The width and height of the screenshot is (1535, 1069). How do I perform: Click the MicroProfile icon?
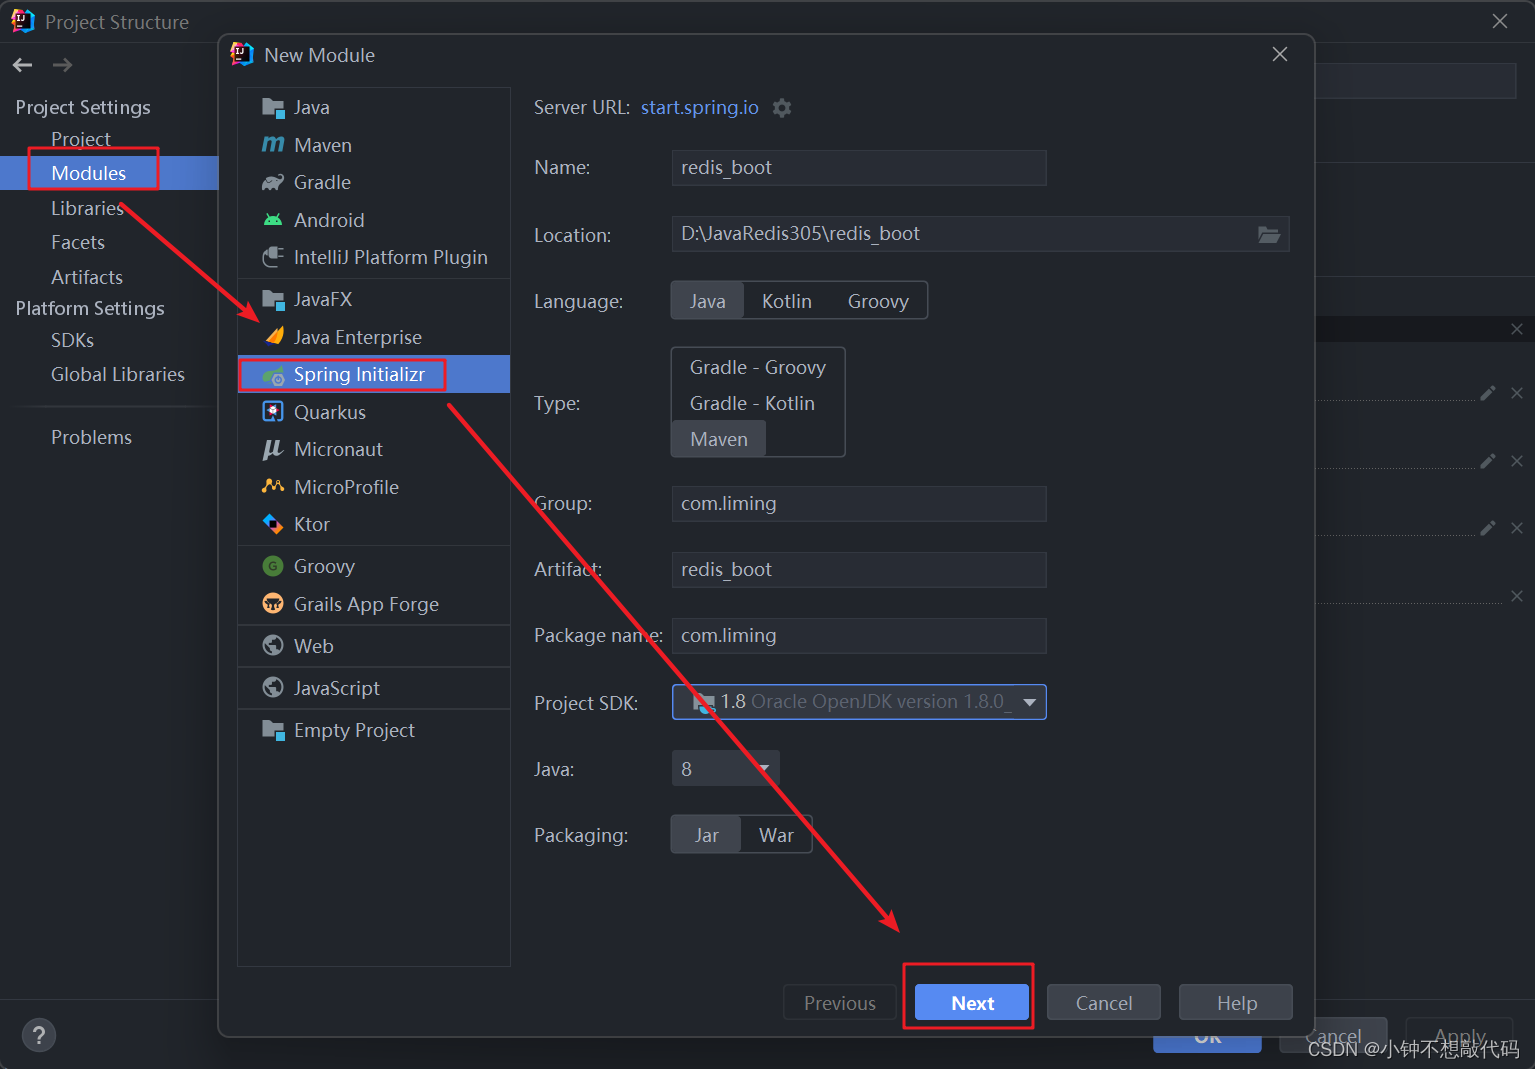[273, 487]
